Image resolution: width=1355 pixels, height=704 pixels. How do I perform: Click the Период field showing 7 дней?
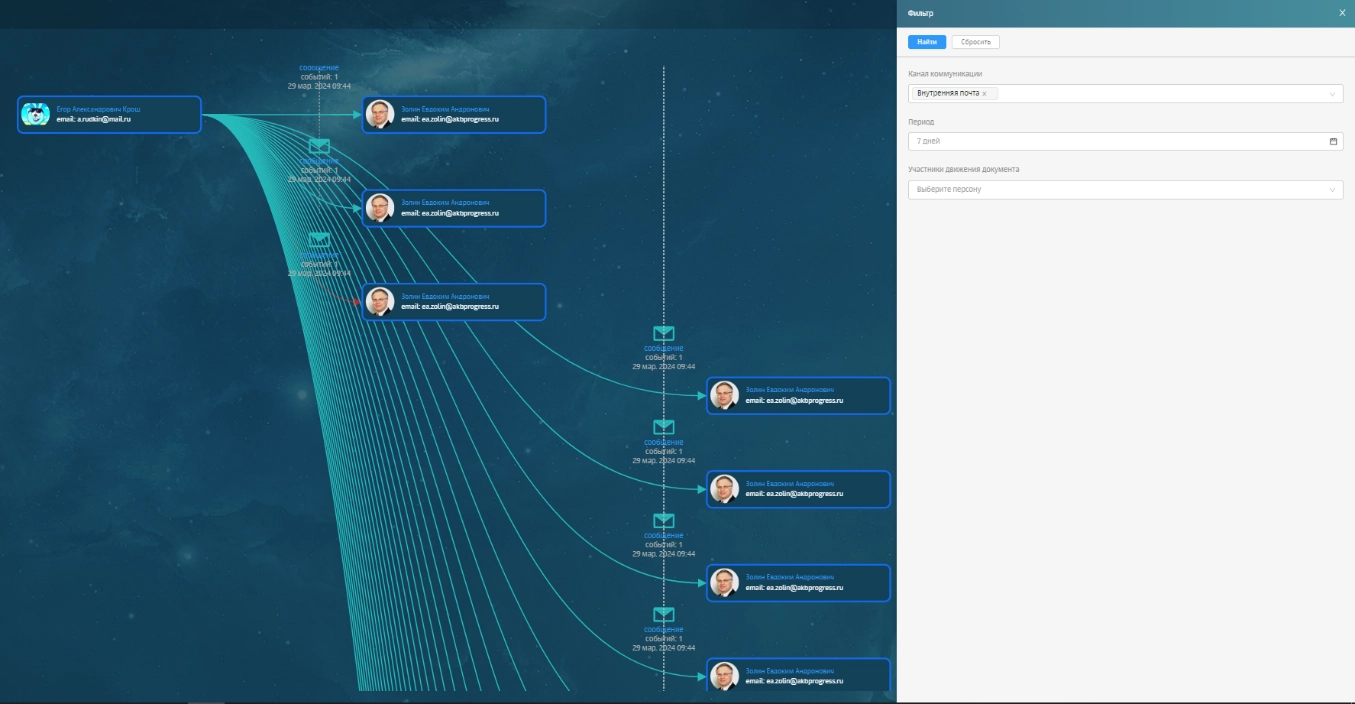pyautogui.click(x=1125, y=141)
